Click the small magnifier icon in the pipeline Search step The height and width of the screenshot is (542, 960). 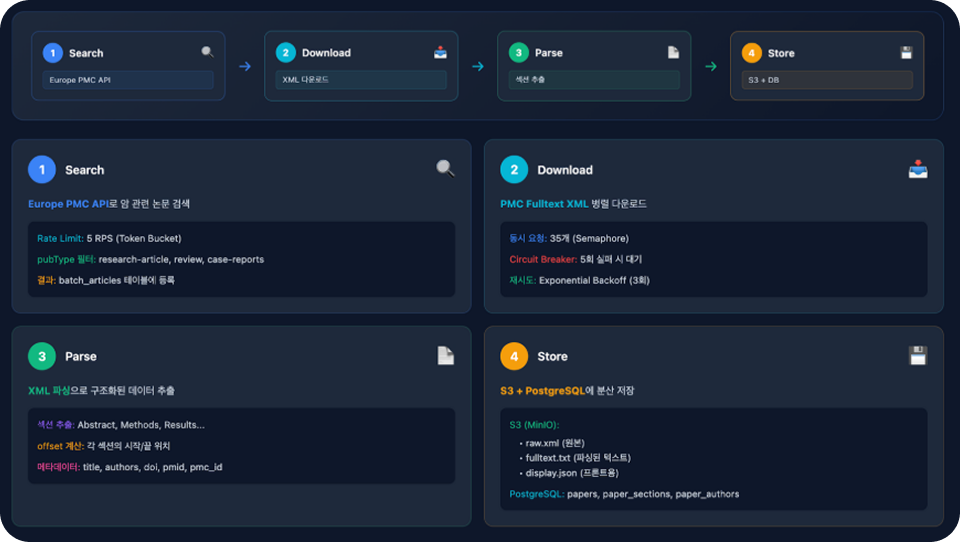tap(207, 52)
